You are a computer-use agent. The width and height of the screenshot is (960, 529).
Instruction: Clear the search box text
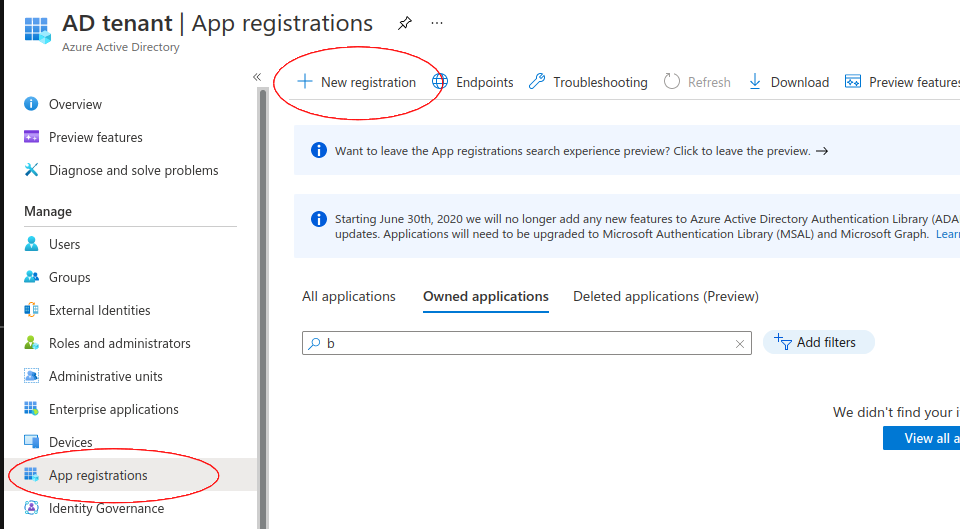click(x=740, y=343)
